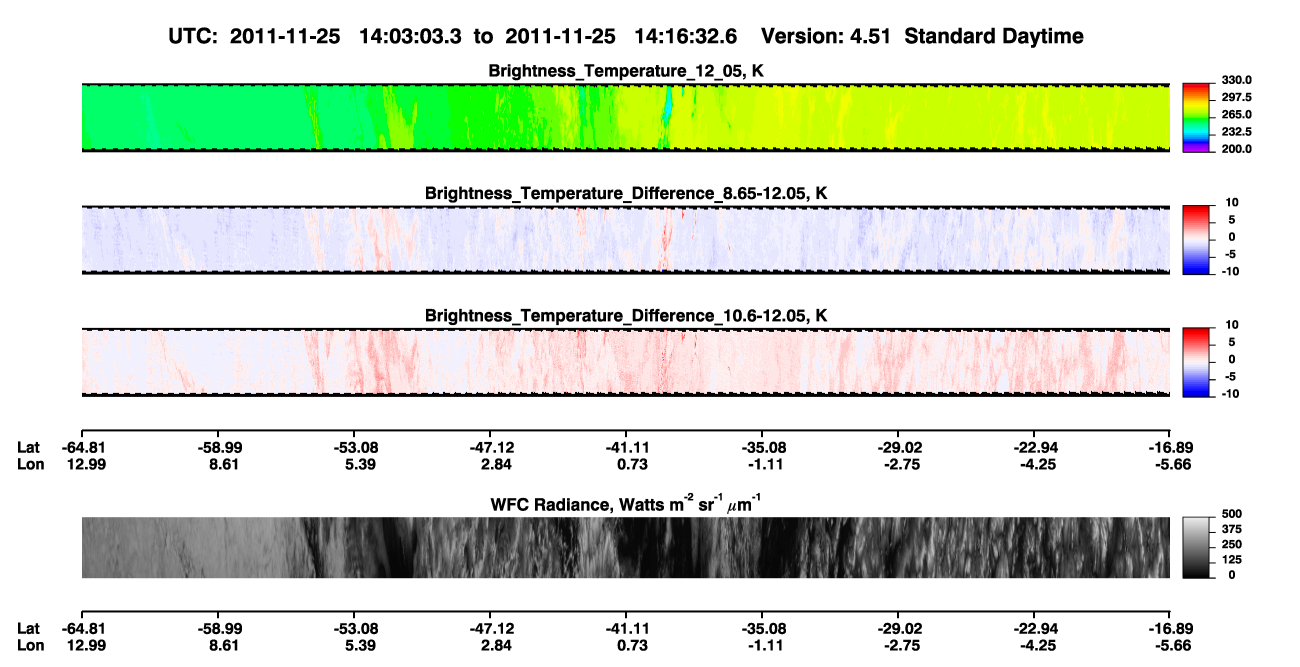
Task: Click upper axis latitude label -35.08
Action: (762, 447)
